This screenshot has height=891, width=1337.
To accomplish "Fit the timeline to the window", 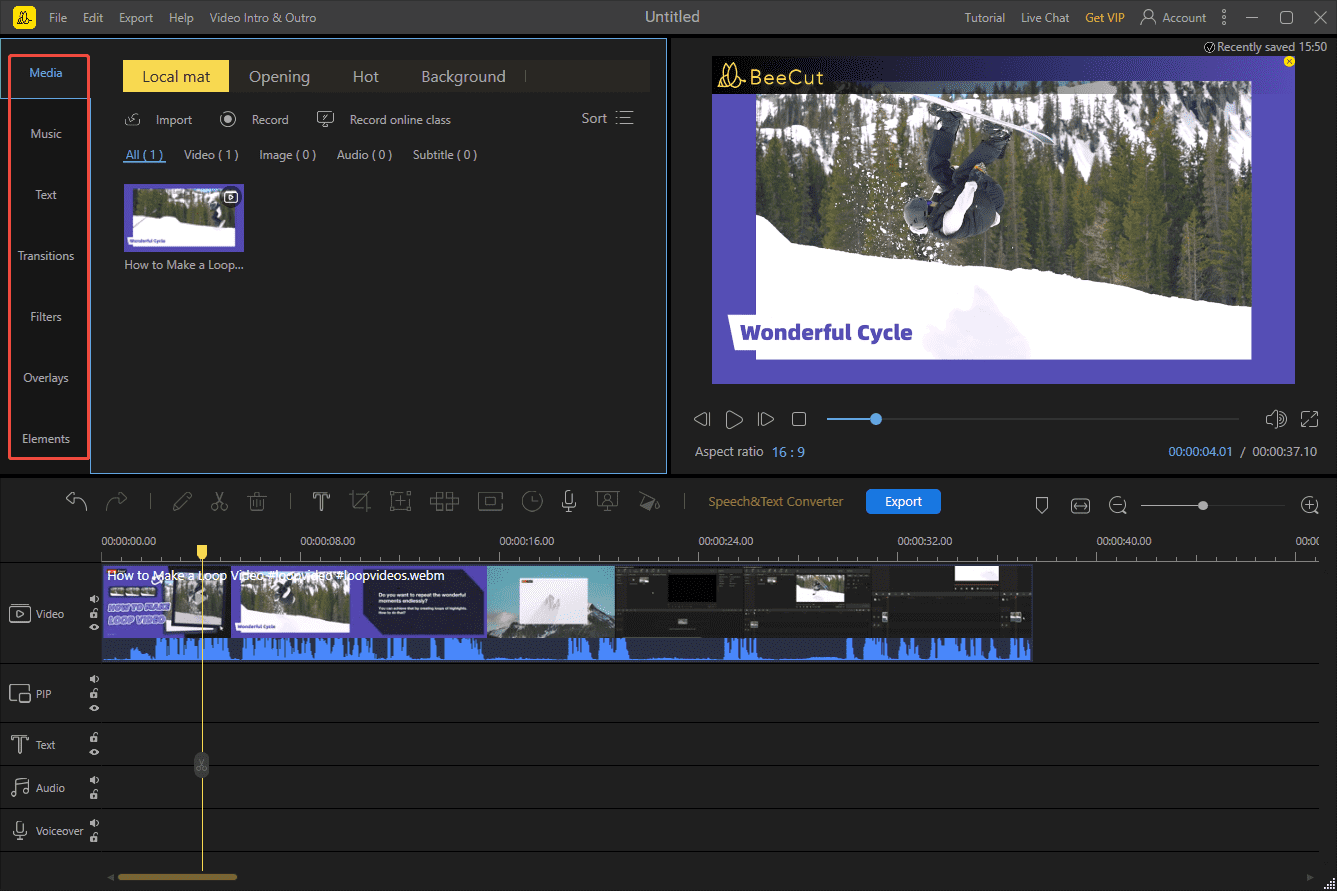I will [x=1080, y=506].
